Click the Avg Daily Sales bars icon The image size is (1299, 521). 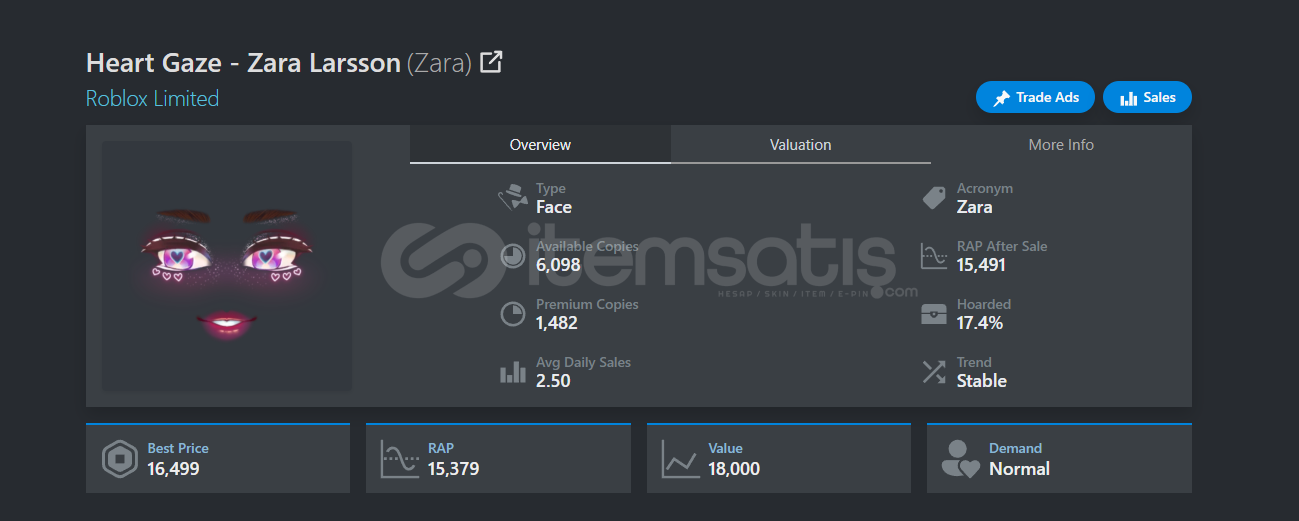pyautogui.click(x=513, y=372)
